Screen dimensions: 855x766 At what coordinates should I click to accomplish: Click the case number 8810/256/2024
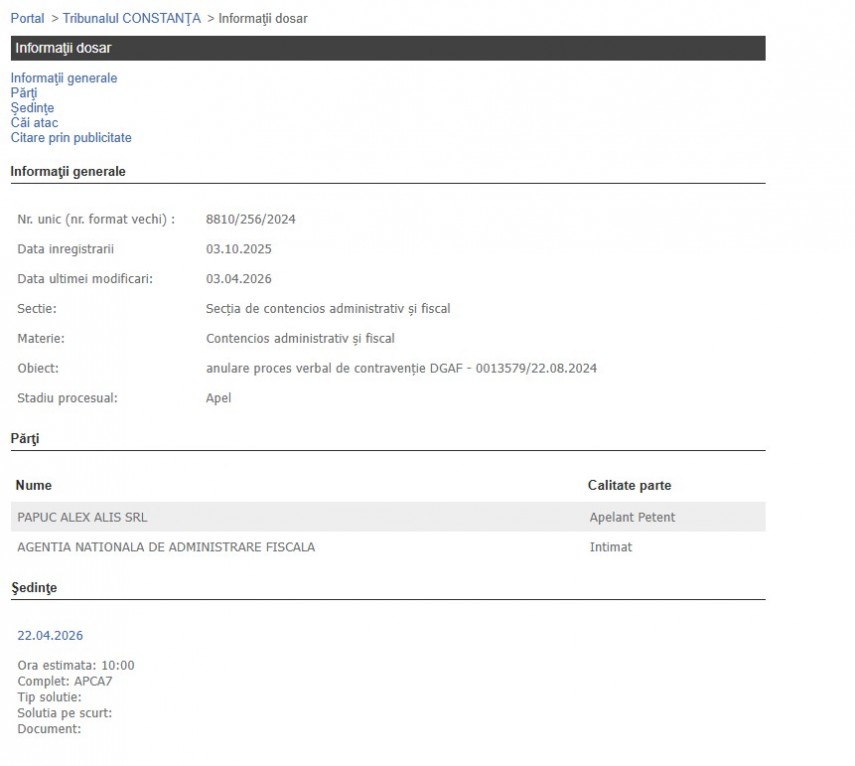[x=250, y=219]
